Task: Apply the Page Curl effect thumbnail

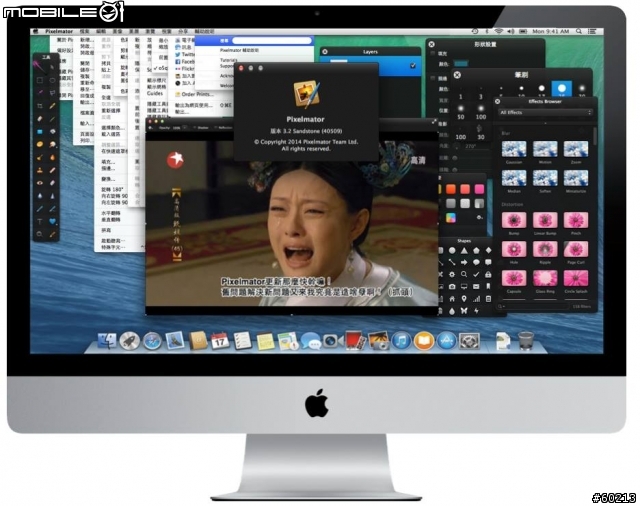Action: click(x=576, y=249)
